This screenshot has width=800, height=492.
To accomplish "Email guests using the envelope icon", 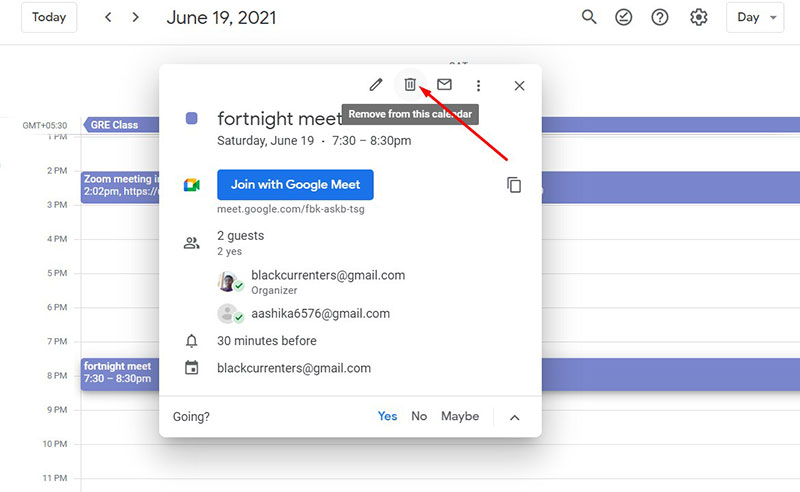I will tap(444, 85).
